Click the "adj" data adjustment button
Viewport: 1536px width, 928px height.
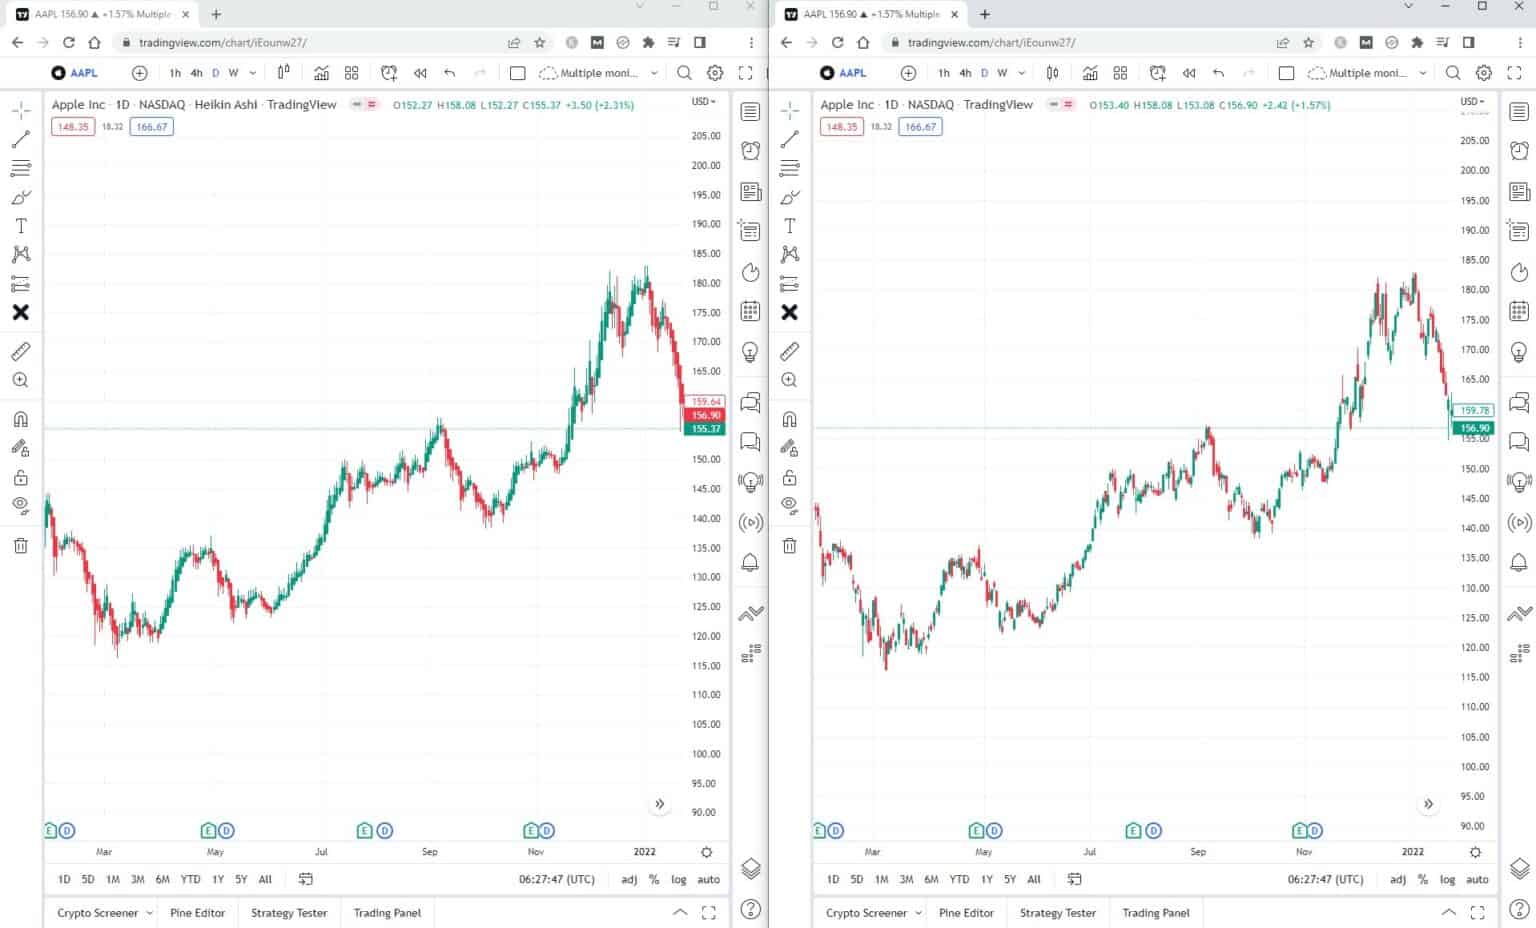pos(628,879)
